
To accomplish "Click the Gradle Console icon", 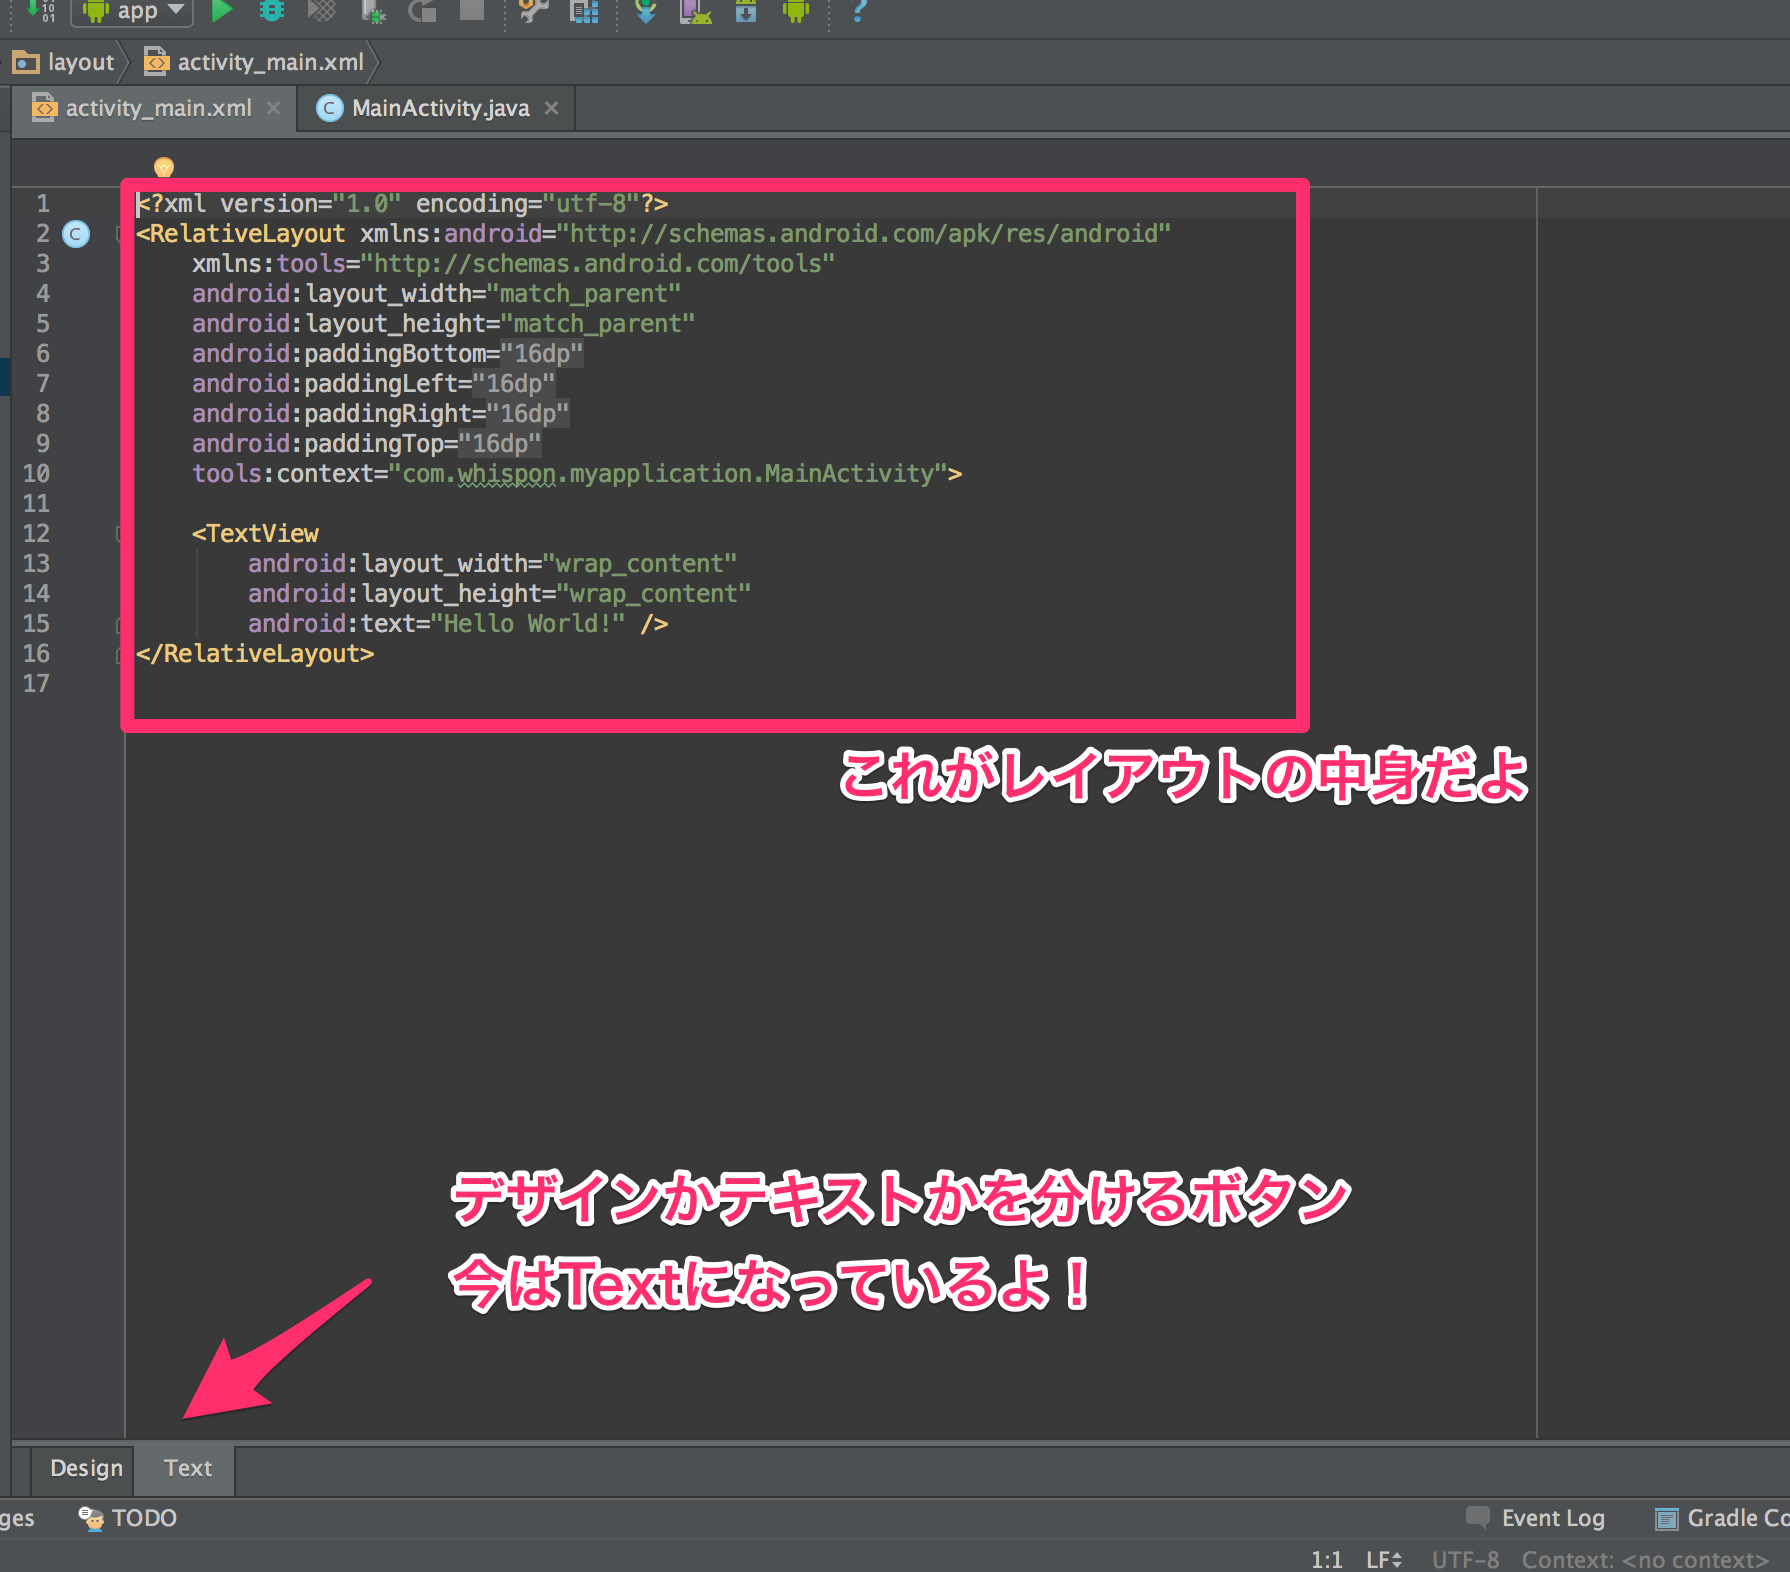I will 1666,1519.
